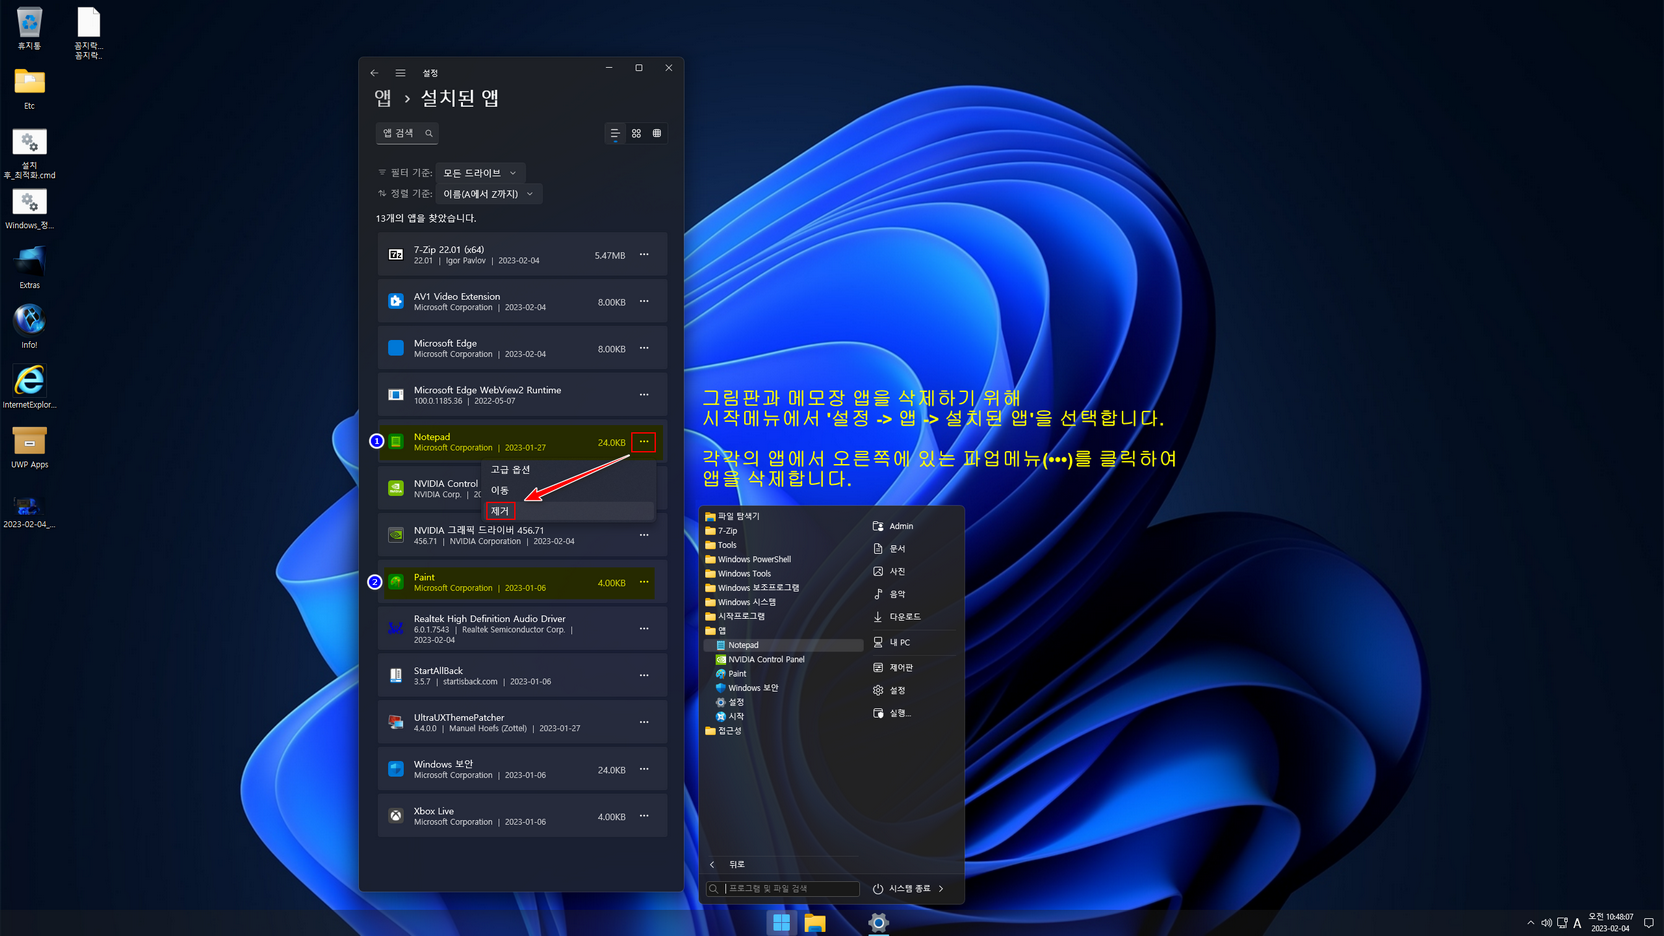This screenshot has width=1664, height=936.
Task: Choose 제거 to uninstall Notepad
Action: tap(568, 511)
